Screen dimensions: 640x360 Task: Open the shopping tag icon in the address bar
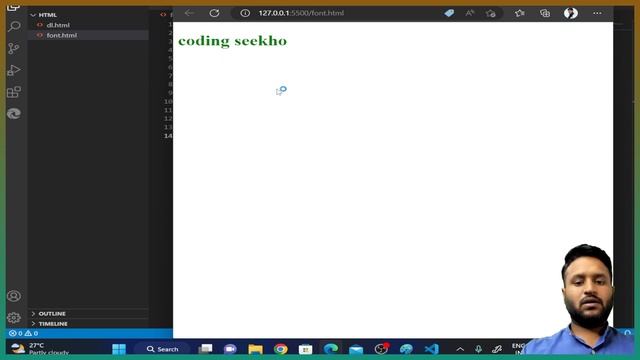click(x=449, y=13)
